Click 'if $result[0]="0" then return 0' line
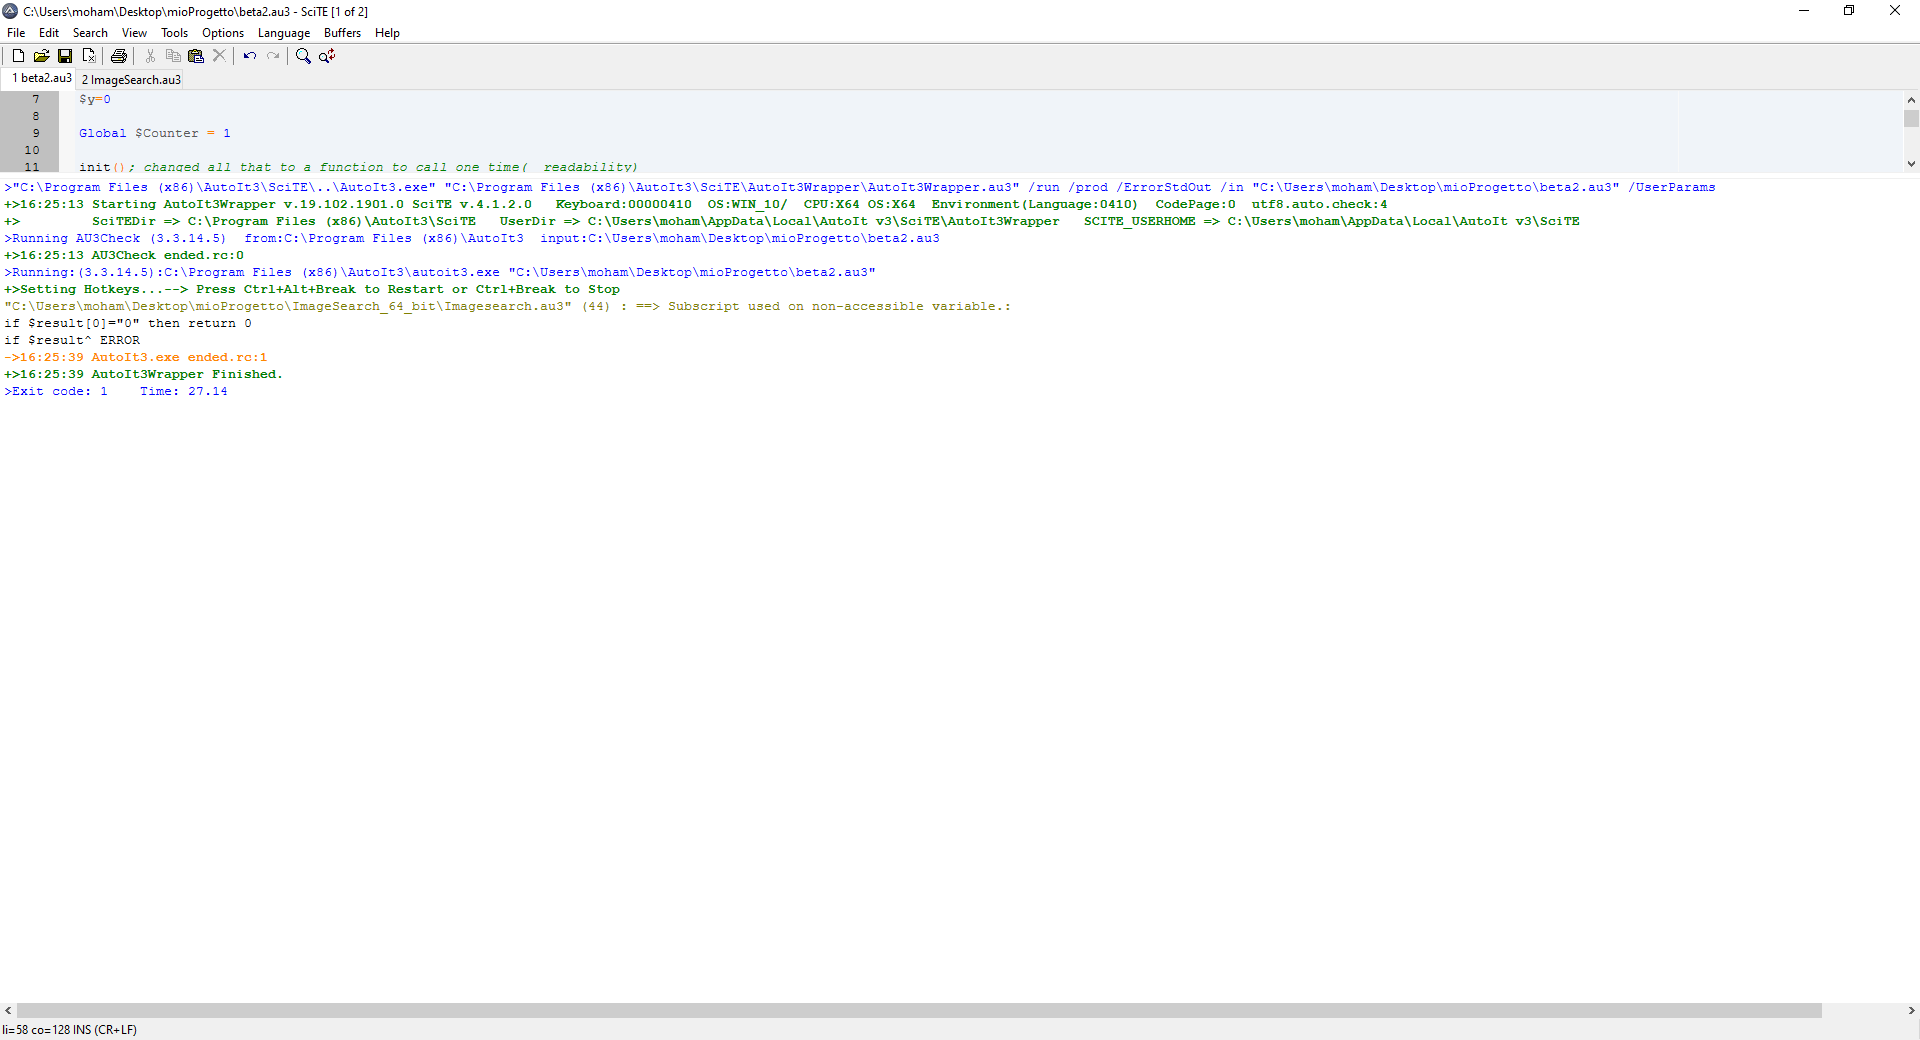1920x1040 pixels. [127, 323]
